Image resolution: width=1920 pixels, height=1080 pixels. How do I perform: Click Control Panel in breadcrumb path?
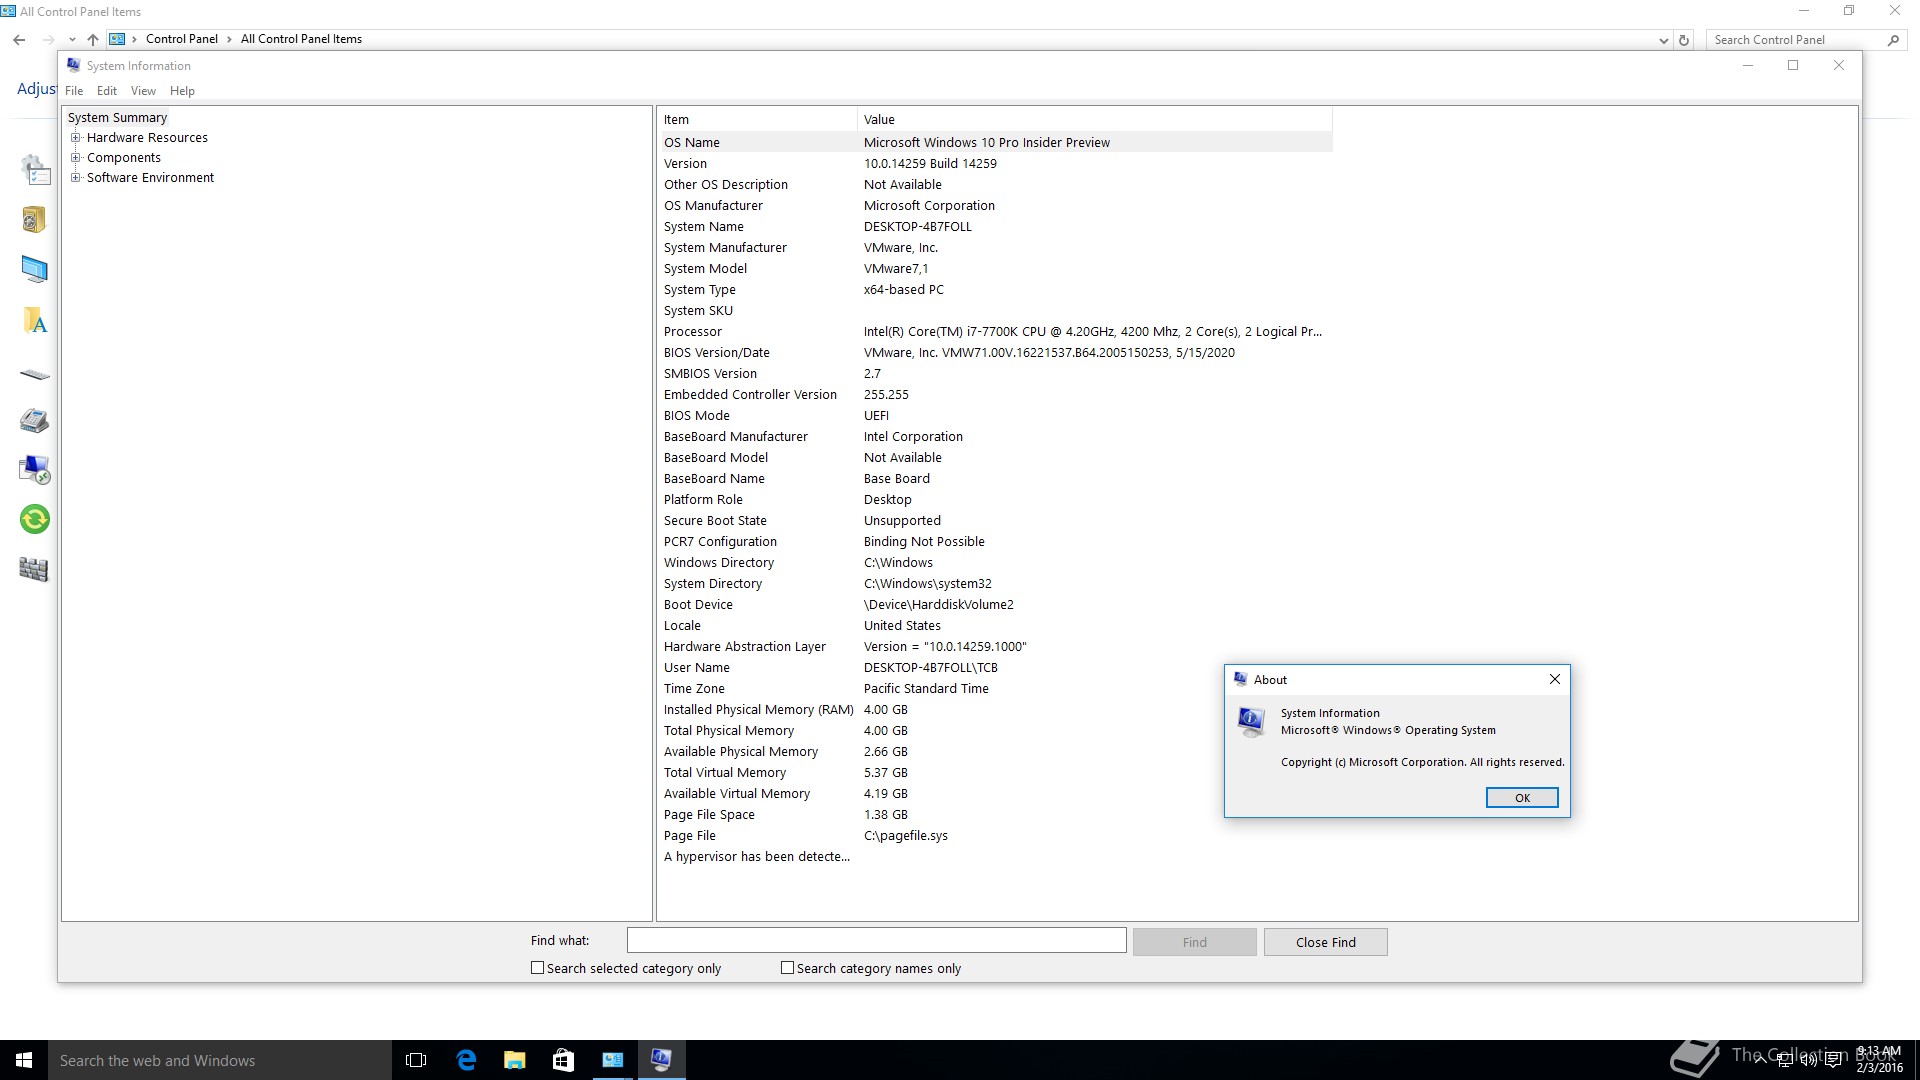[181, 40]
